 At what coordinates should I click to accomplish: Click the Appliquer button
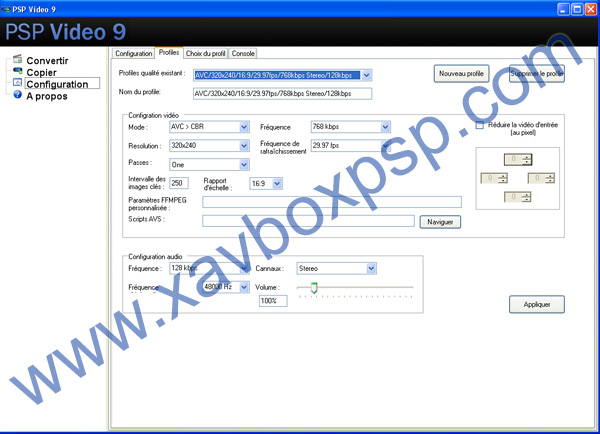coord(536,304)
